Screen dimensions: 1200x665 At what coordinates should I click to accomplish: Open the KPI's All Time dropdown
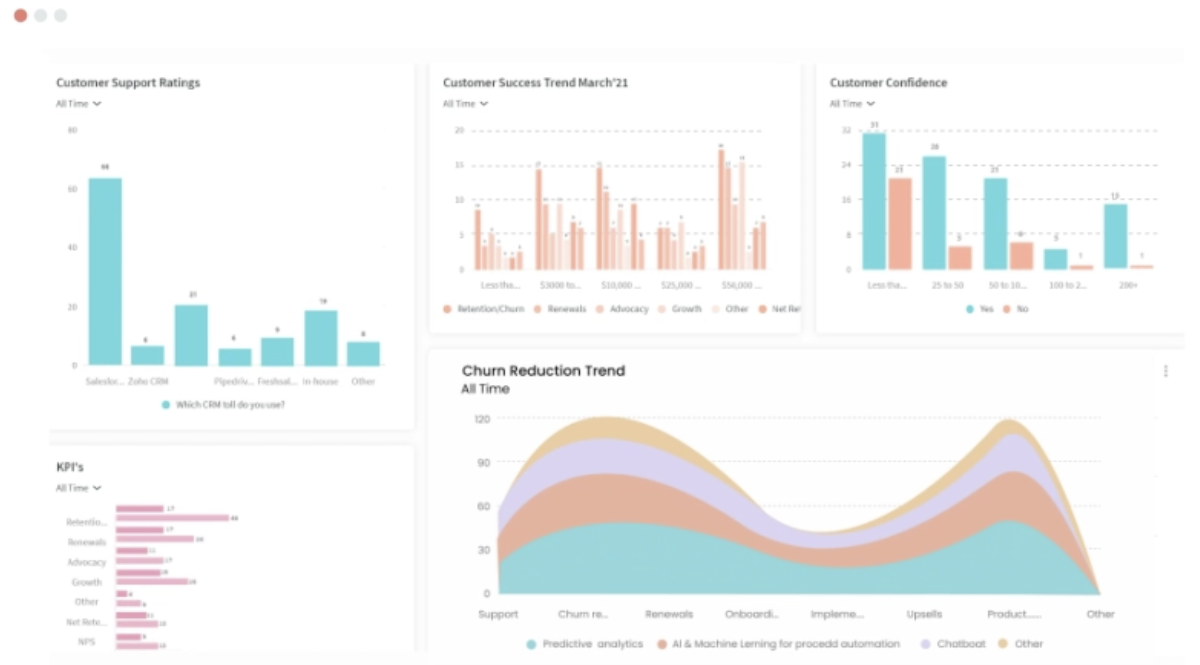[78, 488]
